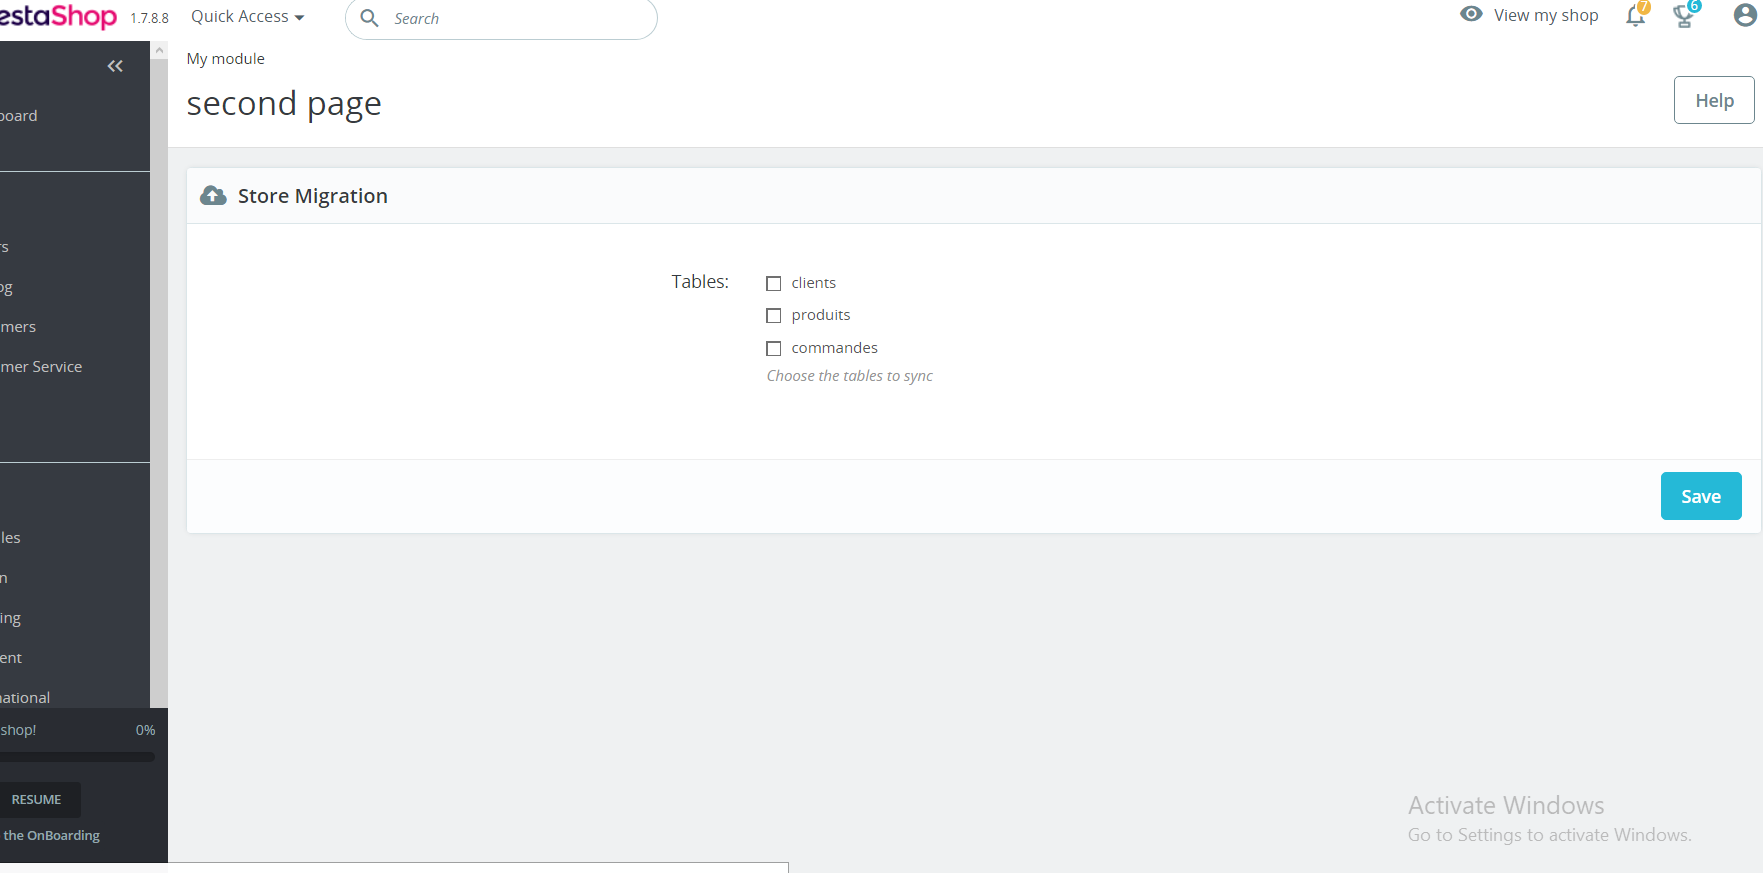Click the stop the OnBoarding link

50,835
